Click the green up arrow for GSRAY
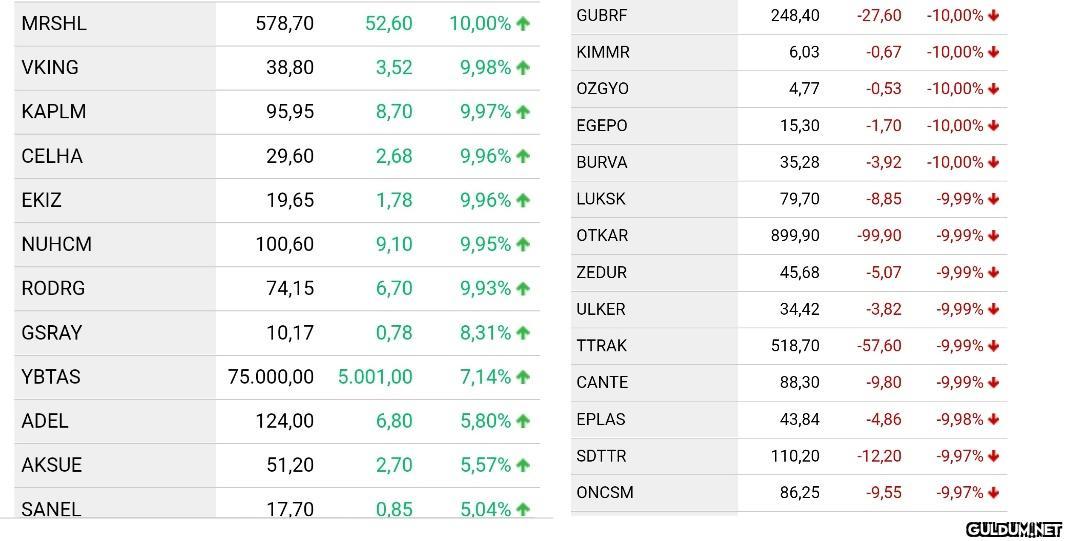The height and width of the screenshot is (541, 1066). click(522, 333)
